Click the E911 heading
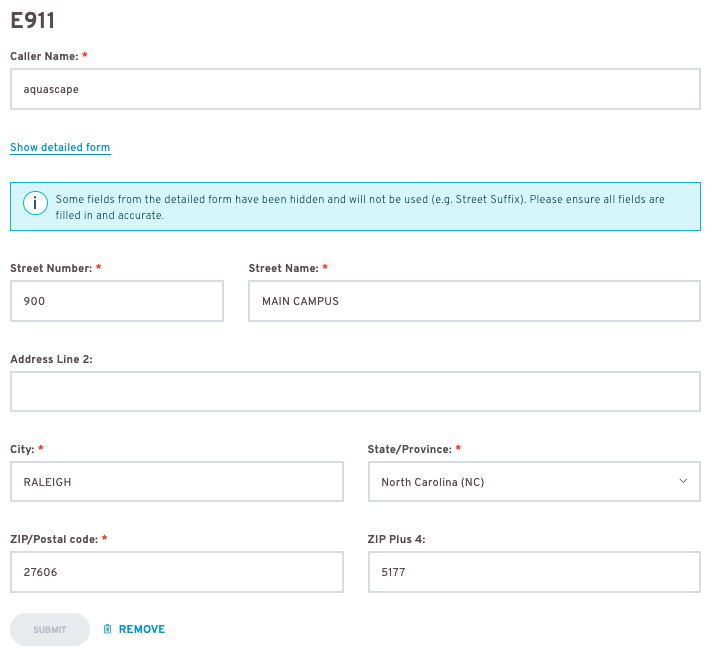This screenshot has height=666, width=720. tap(33, 21)
